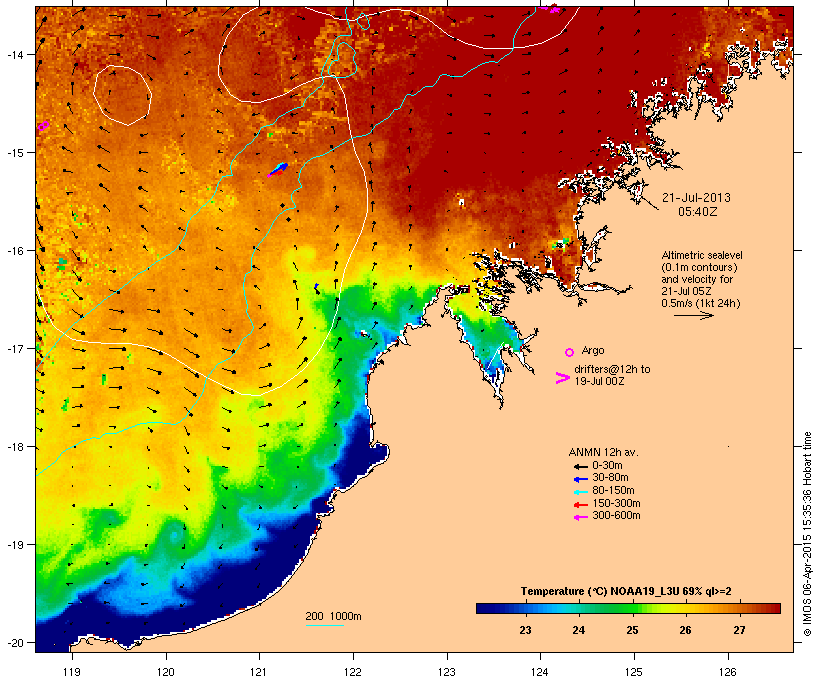Click the magenta 300-600m arrow legend icon
The height and width of the screenshot is (680, 820).
pyautogui.click(x=580, y=517)
